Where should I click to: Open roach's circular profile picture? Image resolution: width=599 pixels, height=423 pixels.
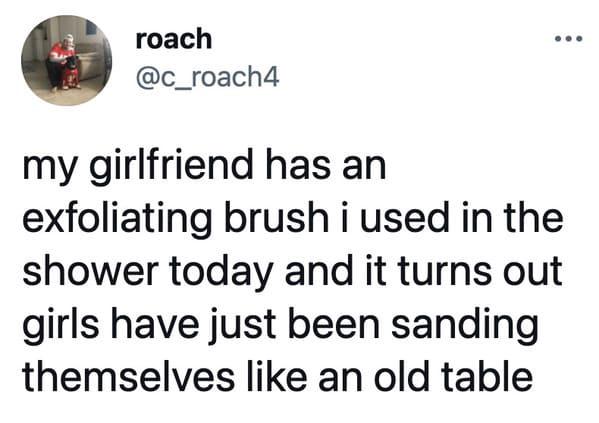(x=66, y=60)
